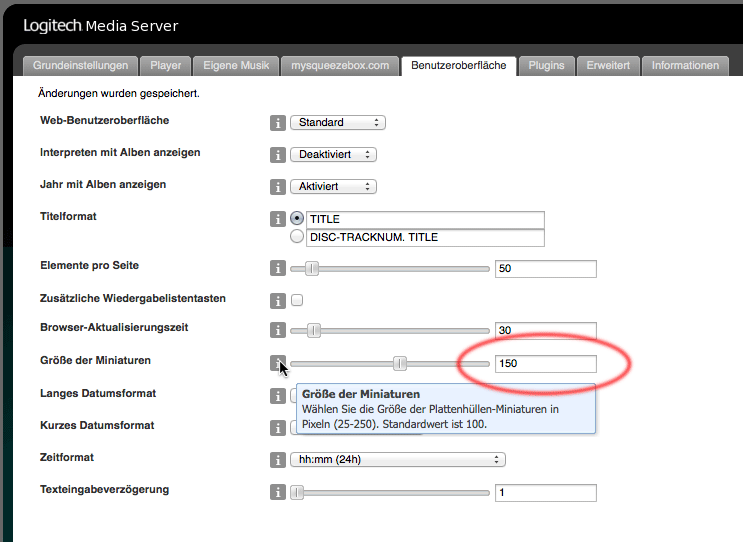Open the Informationen tab
The width and height of the screenshot is (743, 542).
pos(685,66)
